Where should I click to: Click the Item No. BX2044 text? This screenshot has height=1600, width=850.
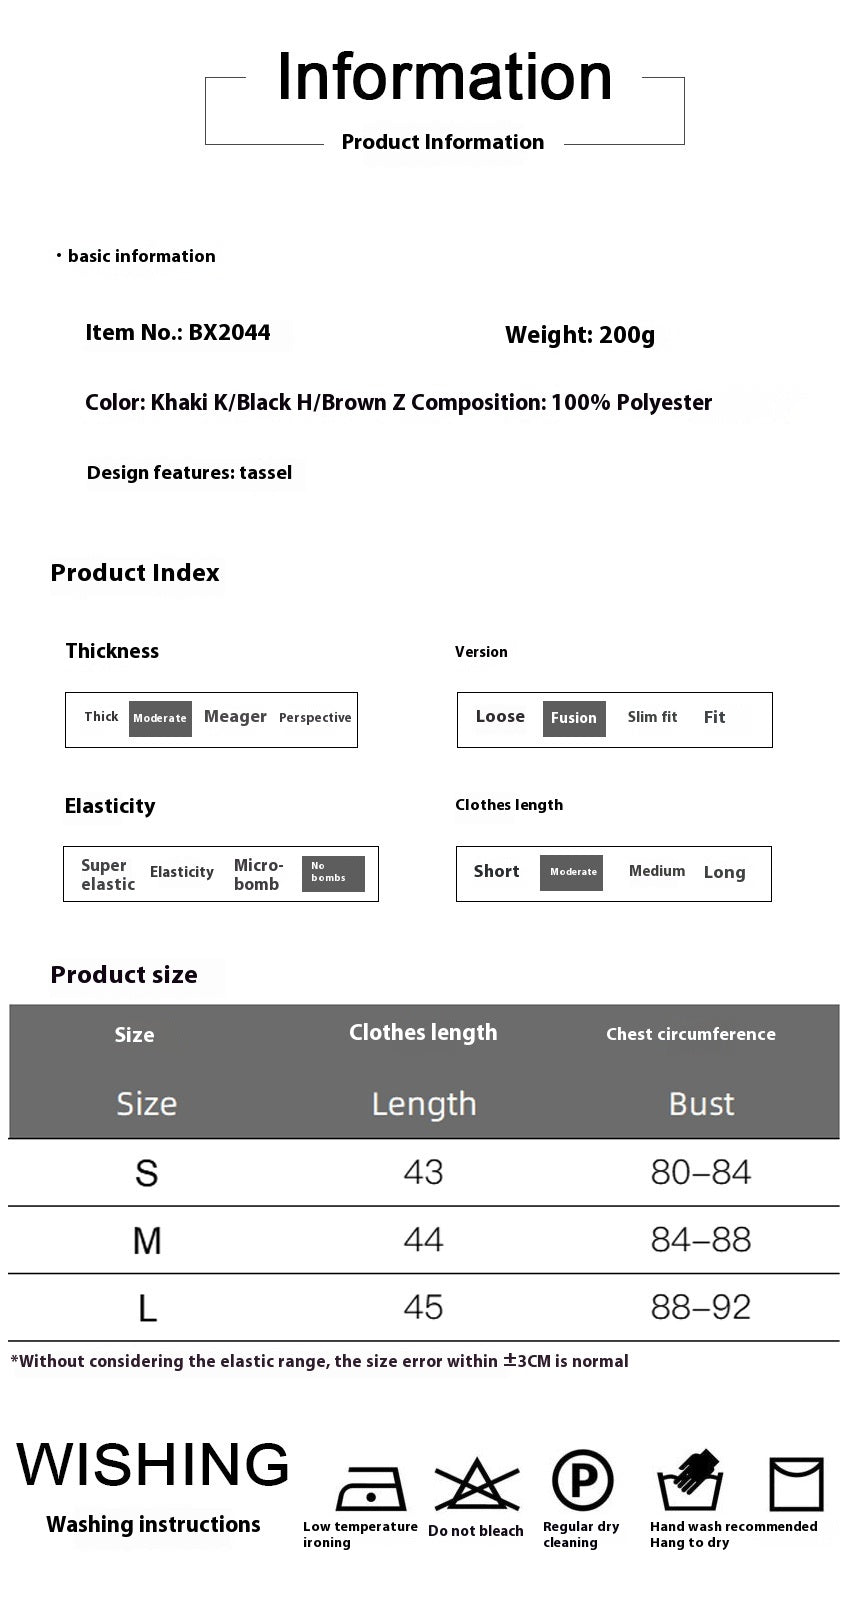[x=178, y=333]
